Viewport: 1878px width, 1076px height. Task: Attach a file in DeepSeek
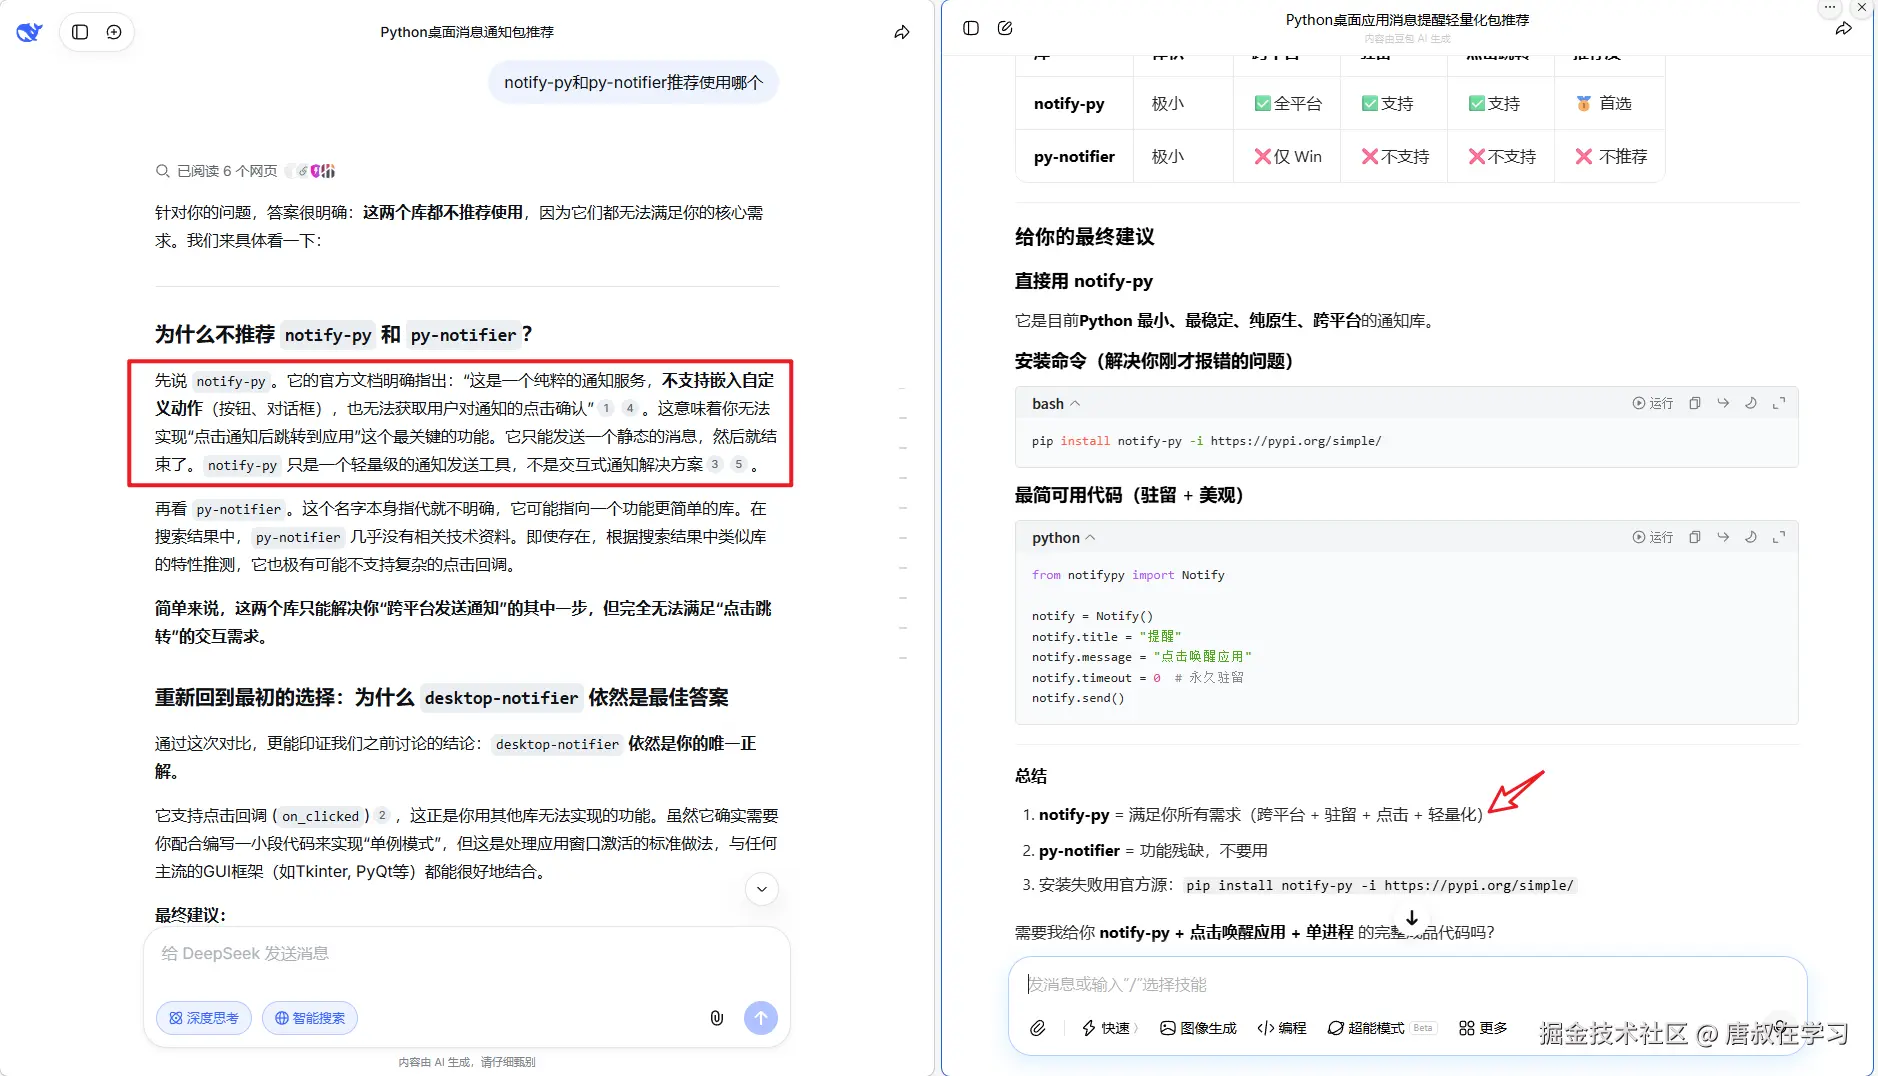(717, 1018)
